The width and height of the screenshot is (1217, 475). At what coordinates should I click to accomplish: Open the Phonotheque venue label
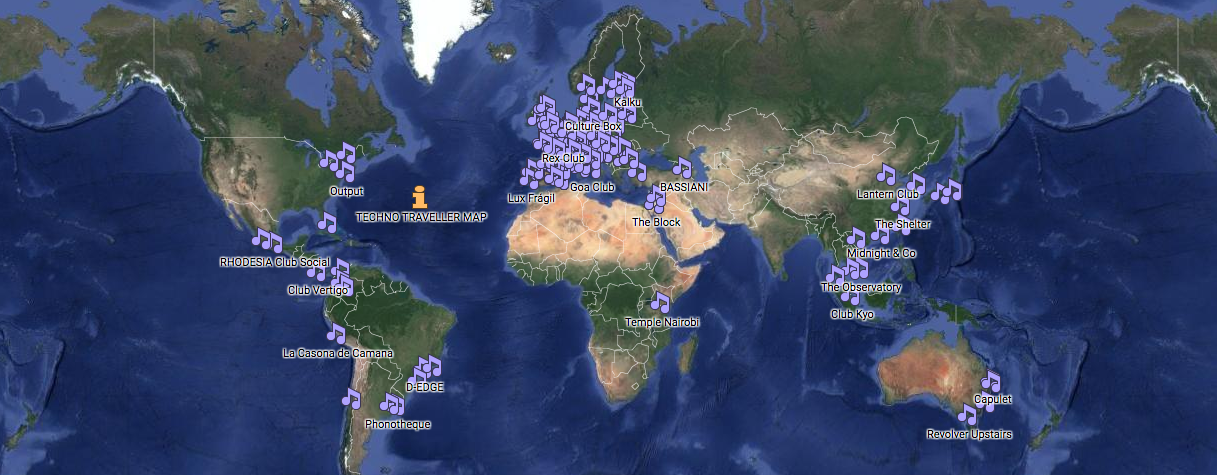tap(398, 424)
